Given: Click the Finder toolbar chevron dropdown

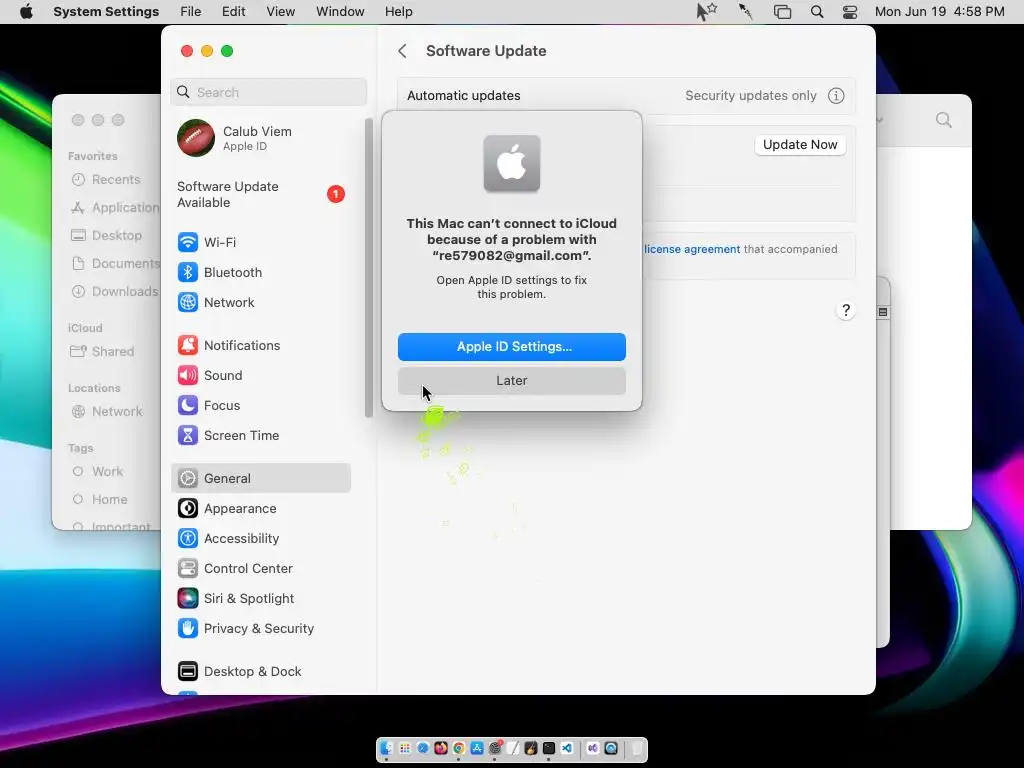Looking at the screenshot, I should coord(880,120).
